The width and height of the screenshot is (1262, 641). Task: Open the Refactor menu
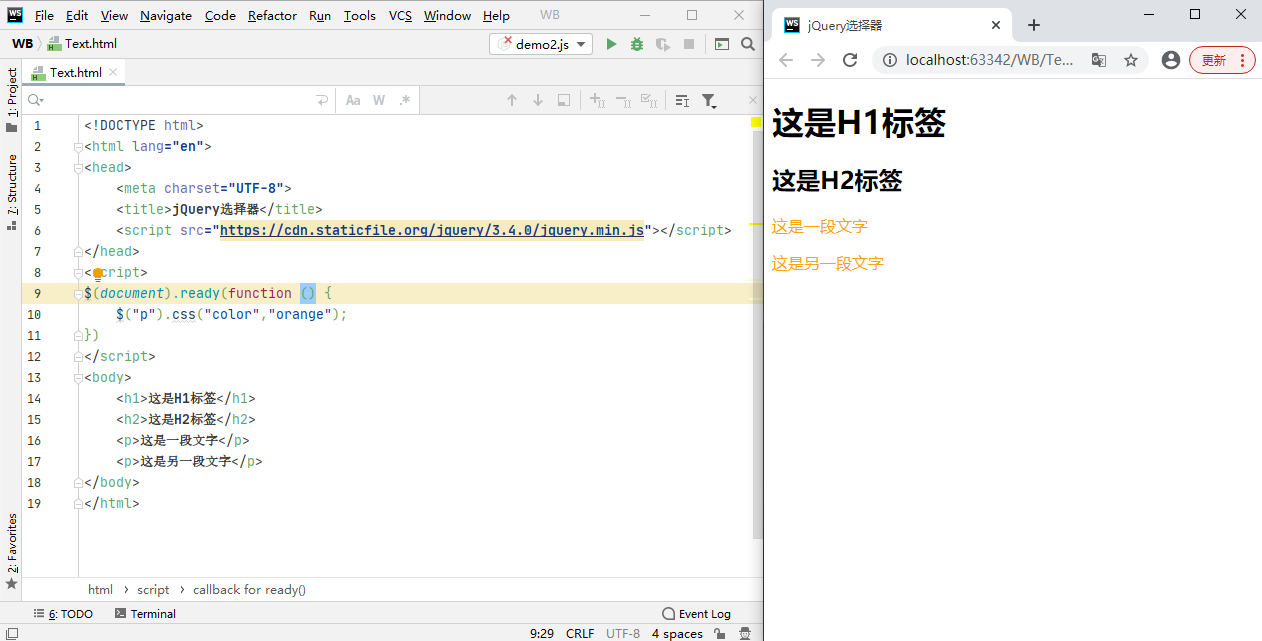point(272,15)
